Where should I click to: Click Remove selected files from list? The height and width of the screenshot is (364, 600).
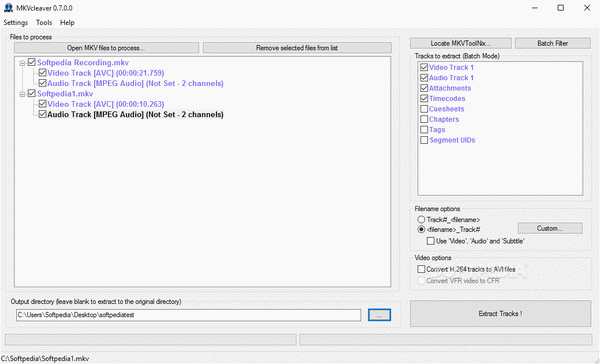(x=297, y=48)
